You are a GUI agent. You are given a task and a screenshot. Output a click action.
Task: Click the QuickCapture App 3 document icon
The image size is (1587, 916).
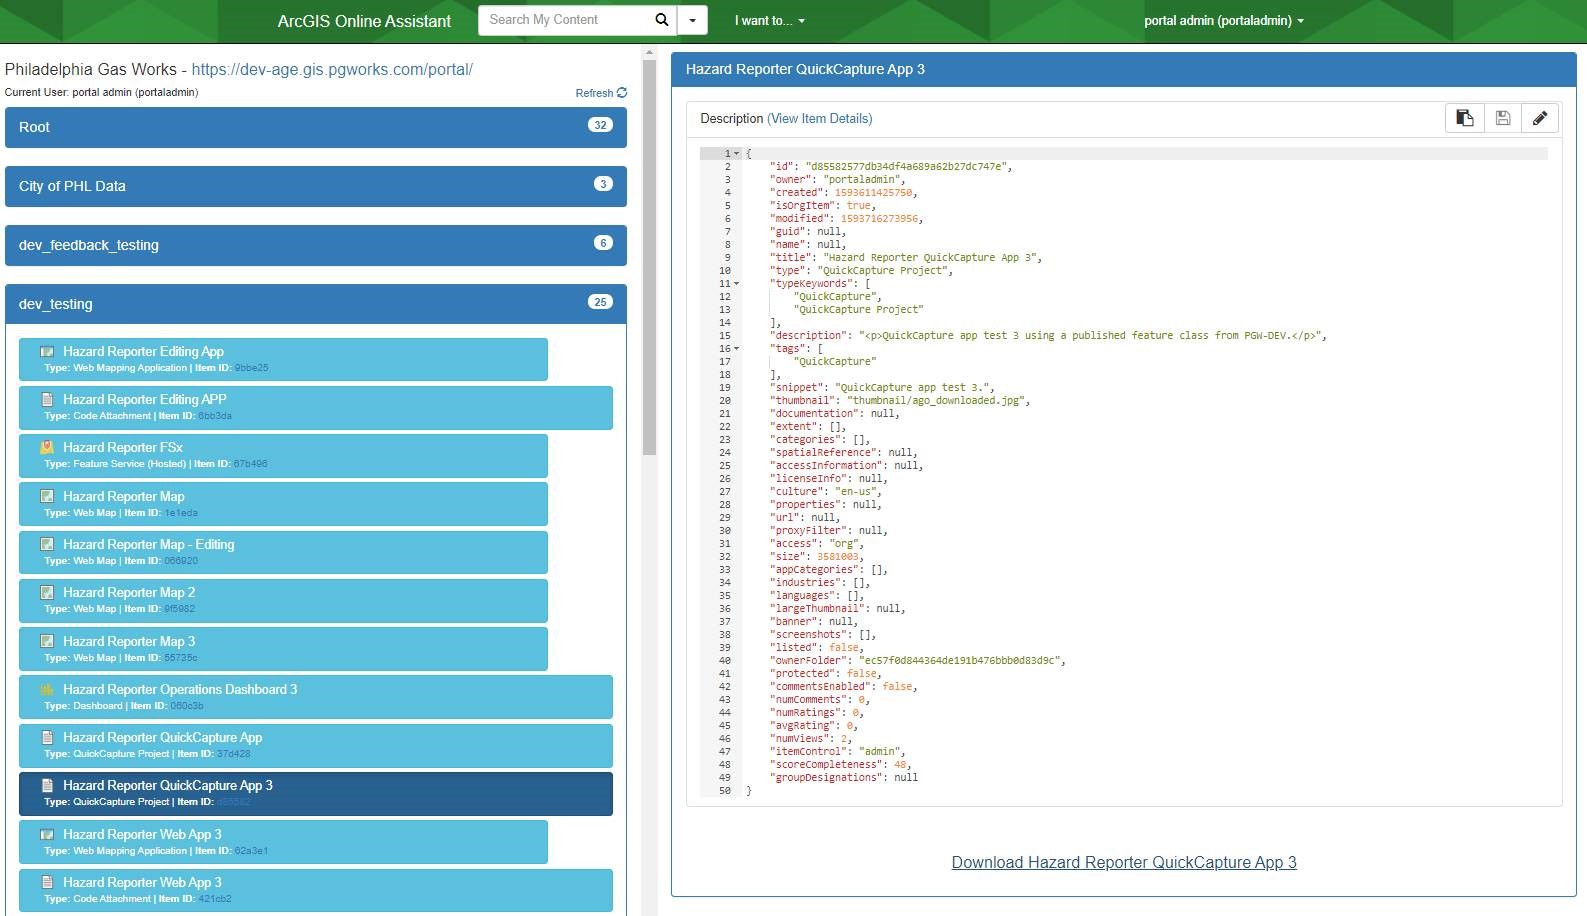pyautogui.click(x=47, y=785)
